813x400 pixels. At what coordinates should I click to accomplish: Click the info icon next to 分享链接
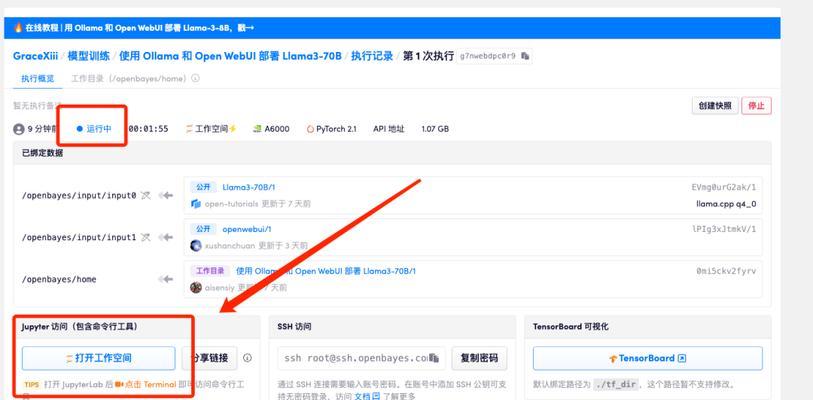[x=247, y=358]
